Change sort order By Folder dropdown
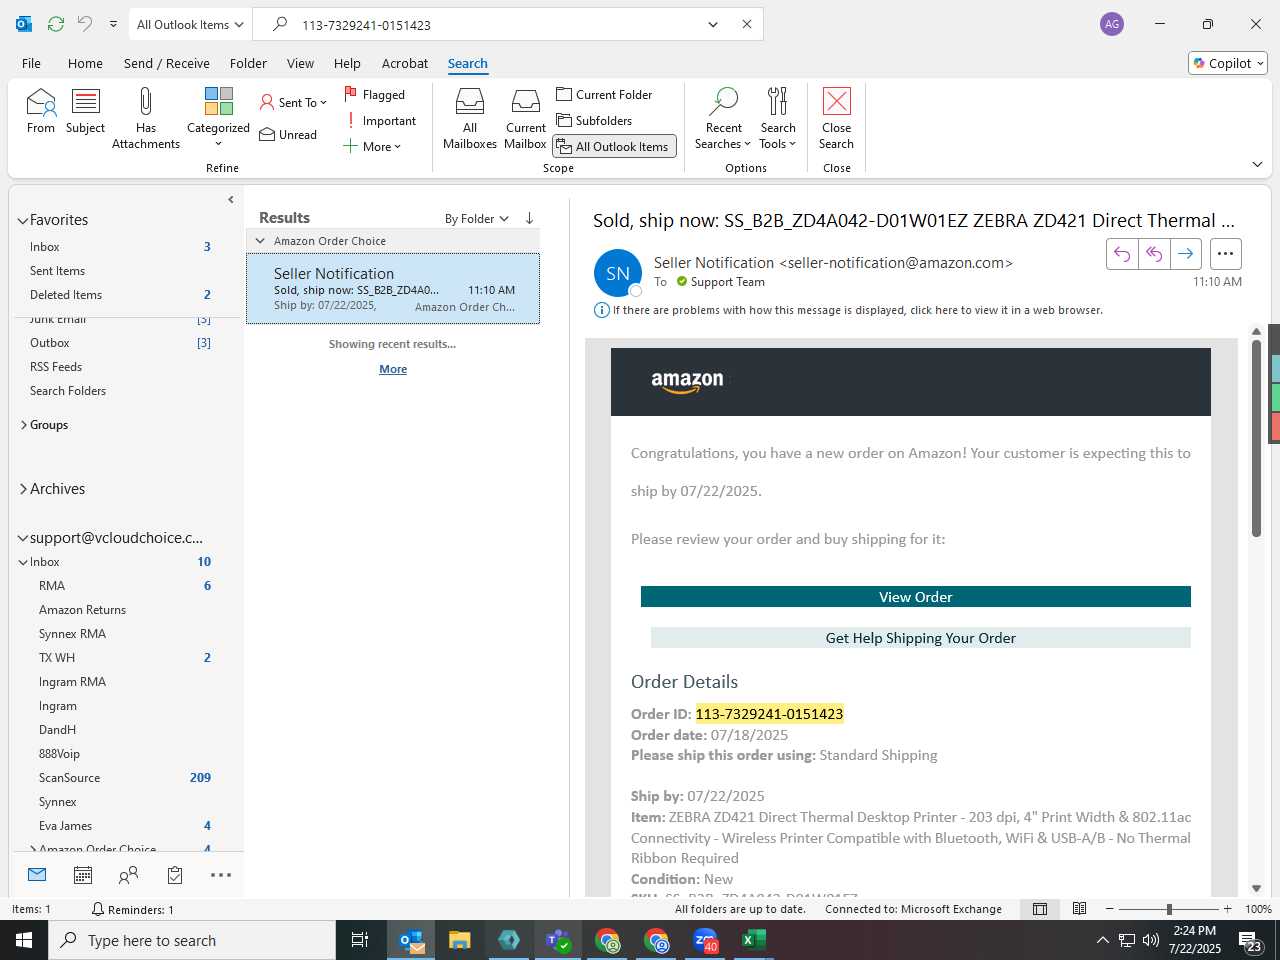The image size is (1280, 960). [477, 219]
